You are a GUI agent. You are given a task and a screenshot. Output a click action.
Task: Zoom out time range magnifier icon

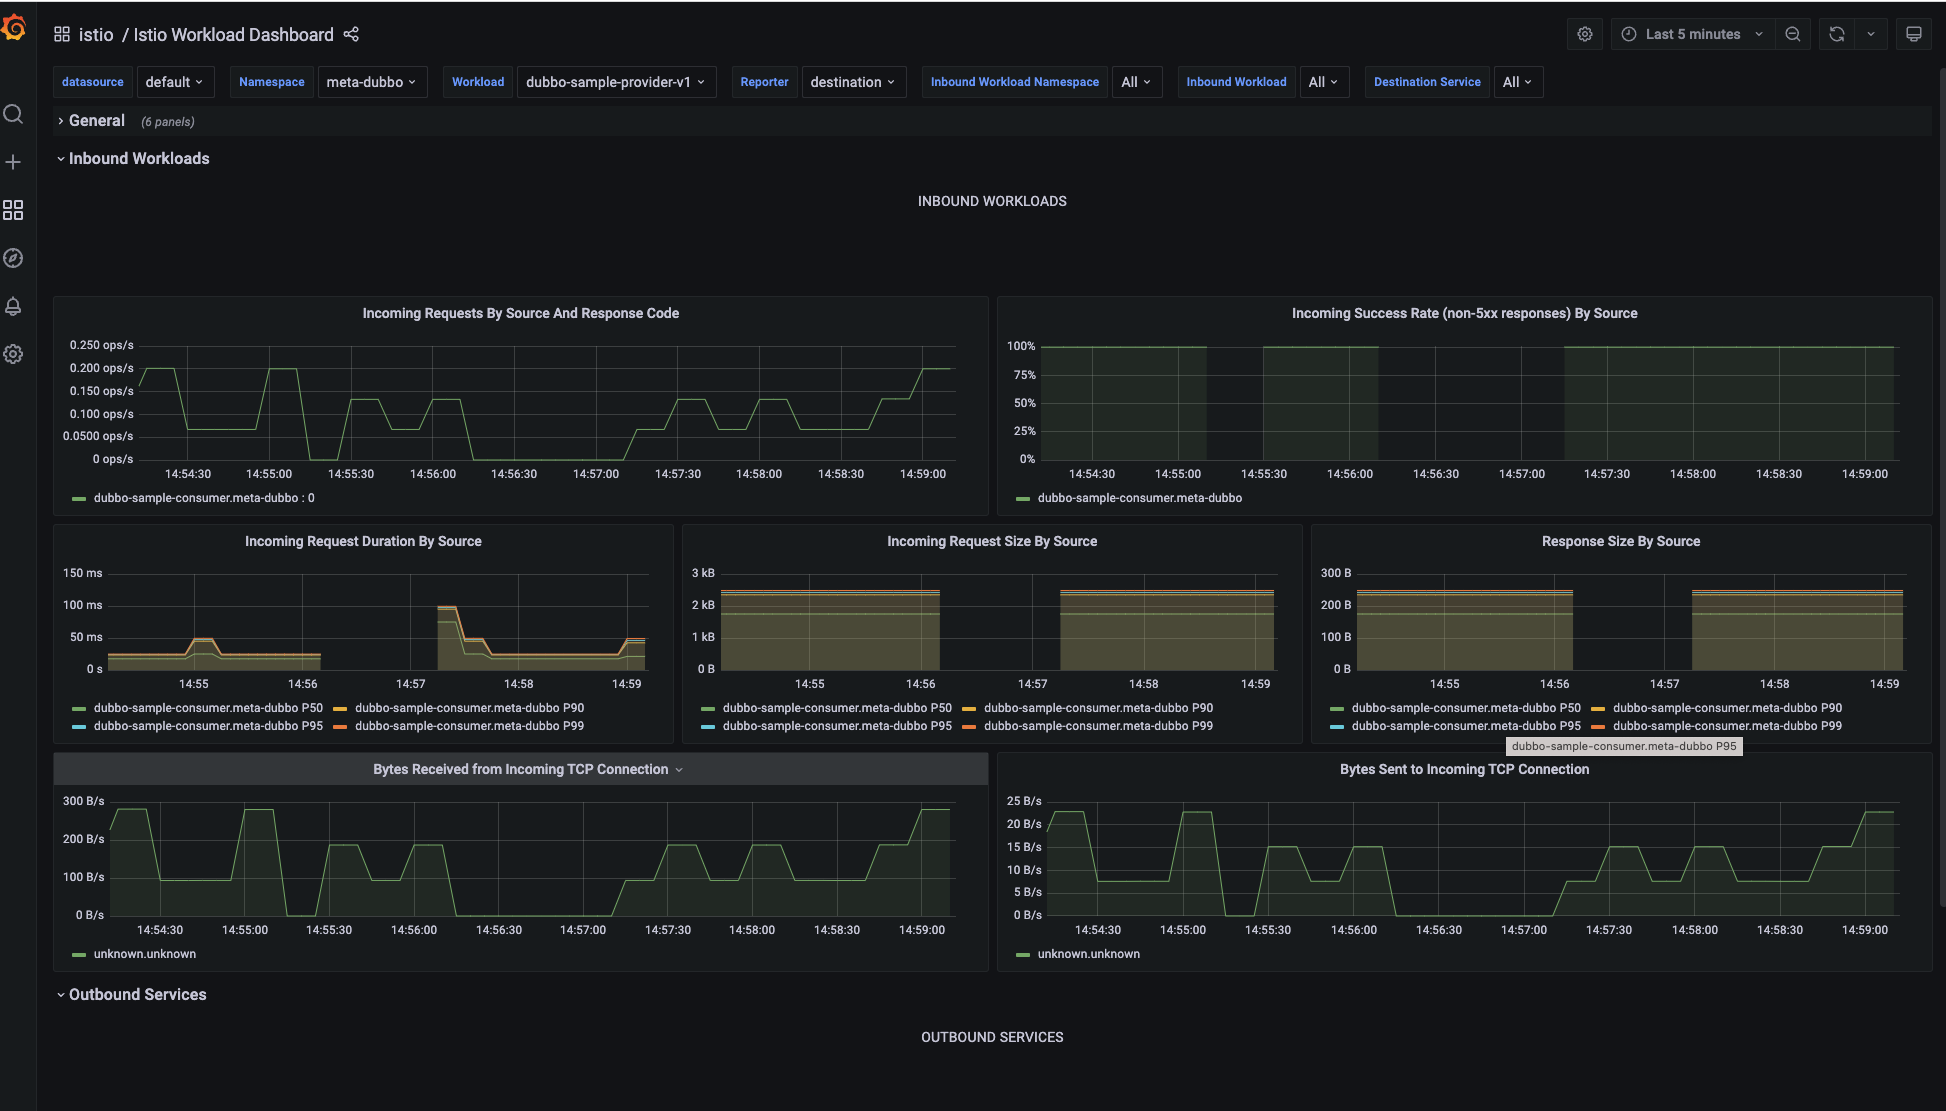coord(1793,34)
